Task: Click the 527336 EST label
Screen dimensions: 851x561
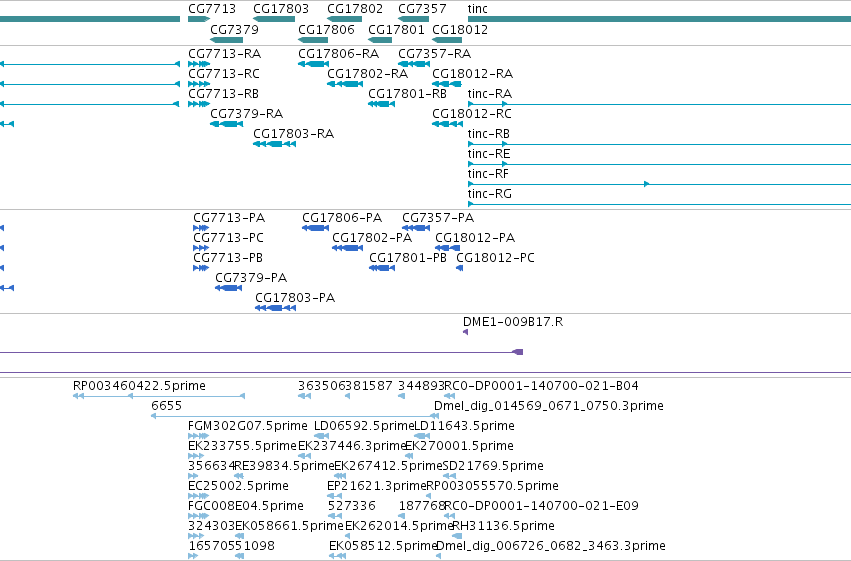Action: coord(351,507)
